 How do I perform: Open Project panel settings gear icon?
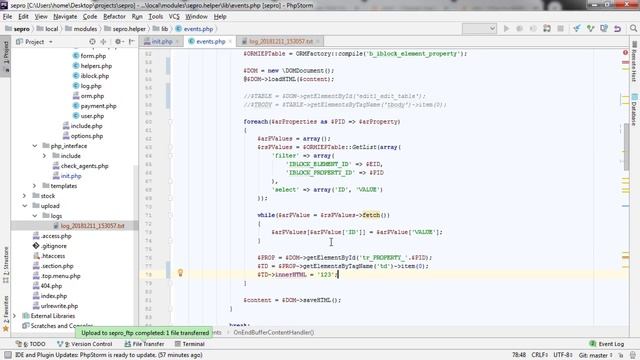tap(118, 42)
